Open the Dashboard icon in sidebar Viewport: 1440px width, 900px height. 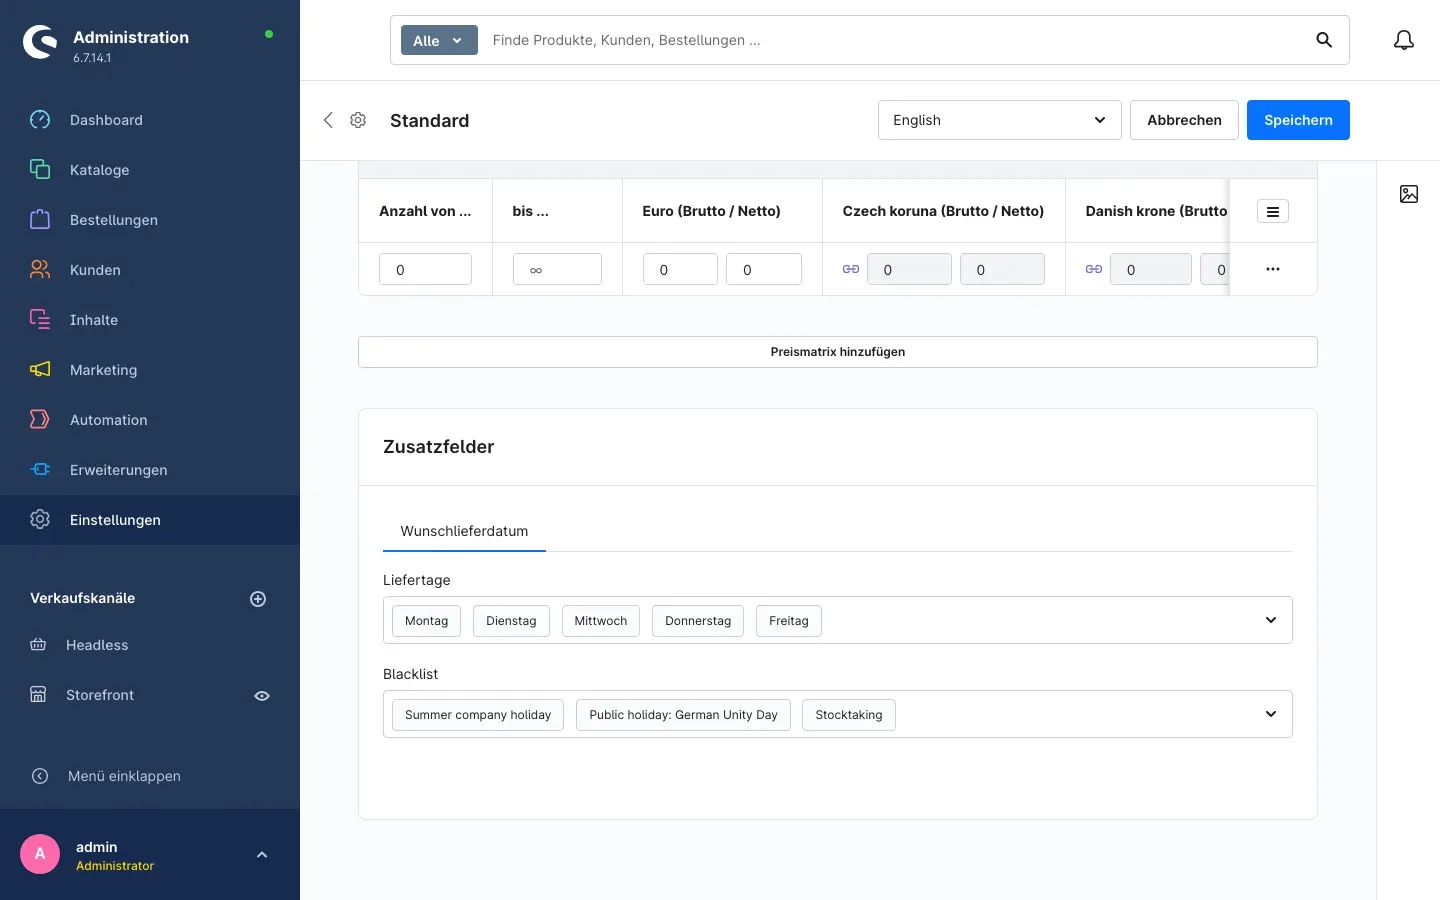coord(40,120)
